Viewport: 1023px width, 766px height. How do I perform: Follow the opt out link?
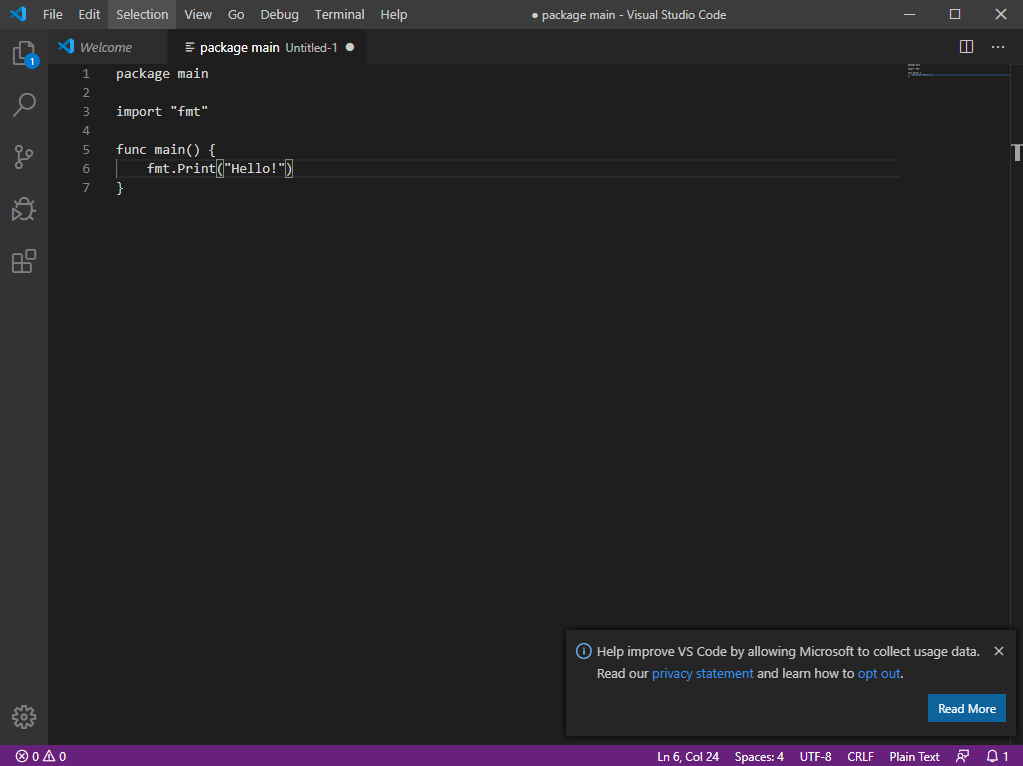tap(878, 673)
